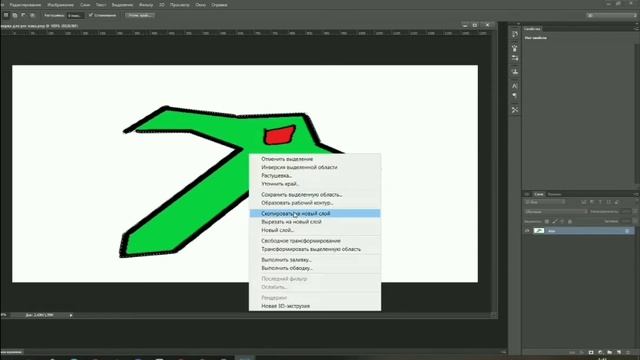The image size is (640, 360).
Task: Choose Скопировать на новый слой menu item
Action: tap(315, 213)
